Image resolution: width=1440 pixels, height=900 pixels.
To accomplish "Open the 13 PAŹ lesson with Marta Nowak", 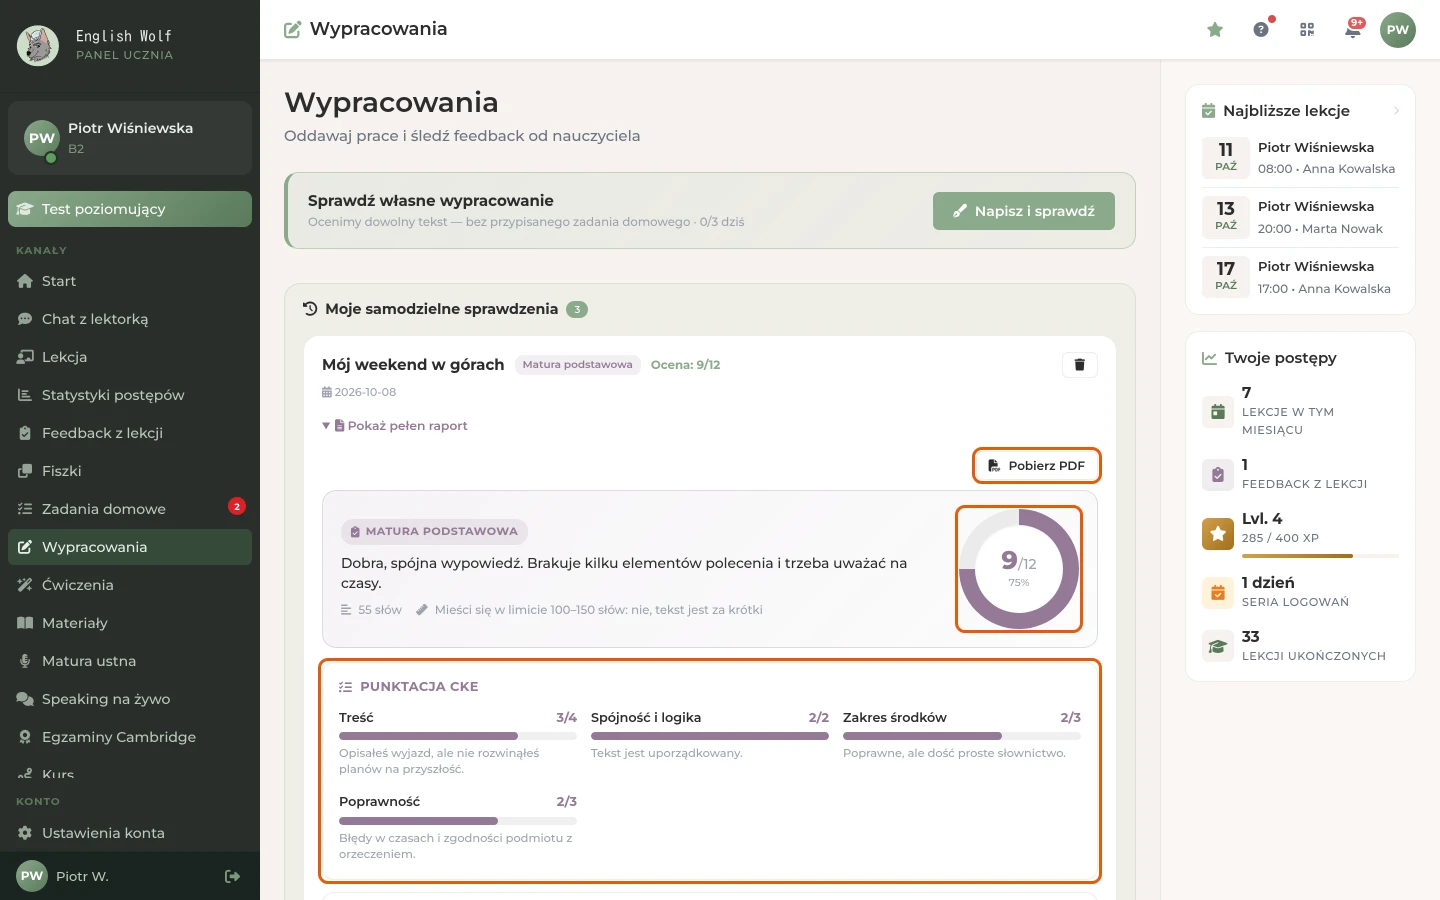I will [x=1300, y=217].
